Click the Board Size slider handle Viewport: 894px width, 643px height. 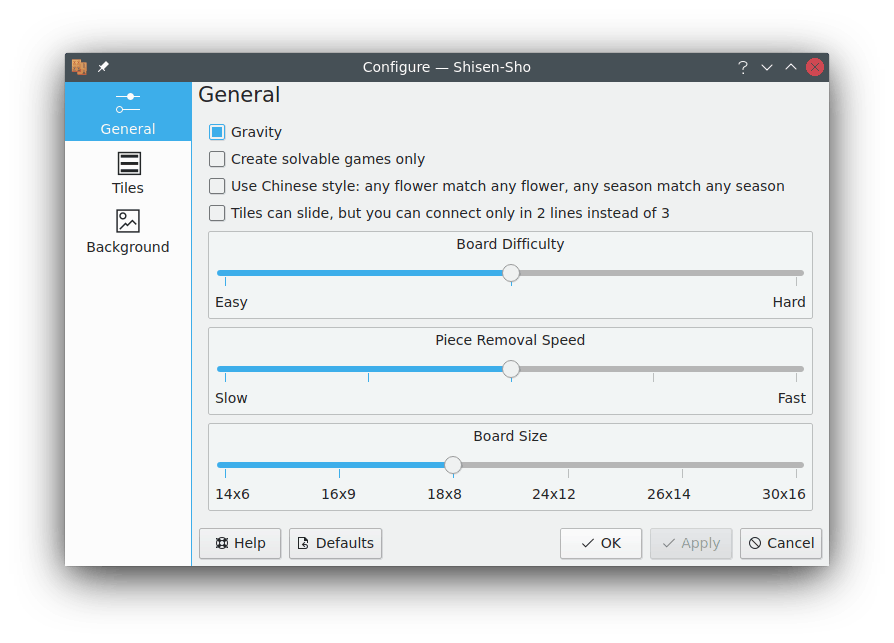coord(452,465)
